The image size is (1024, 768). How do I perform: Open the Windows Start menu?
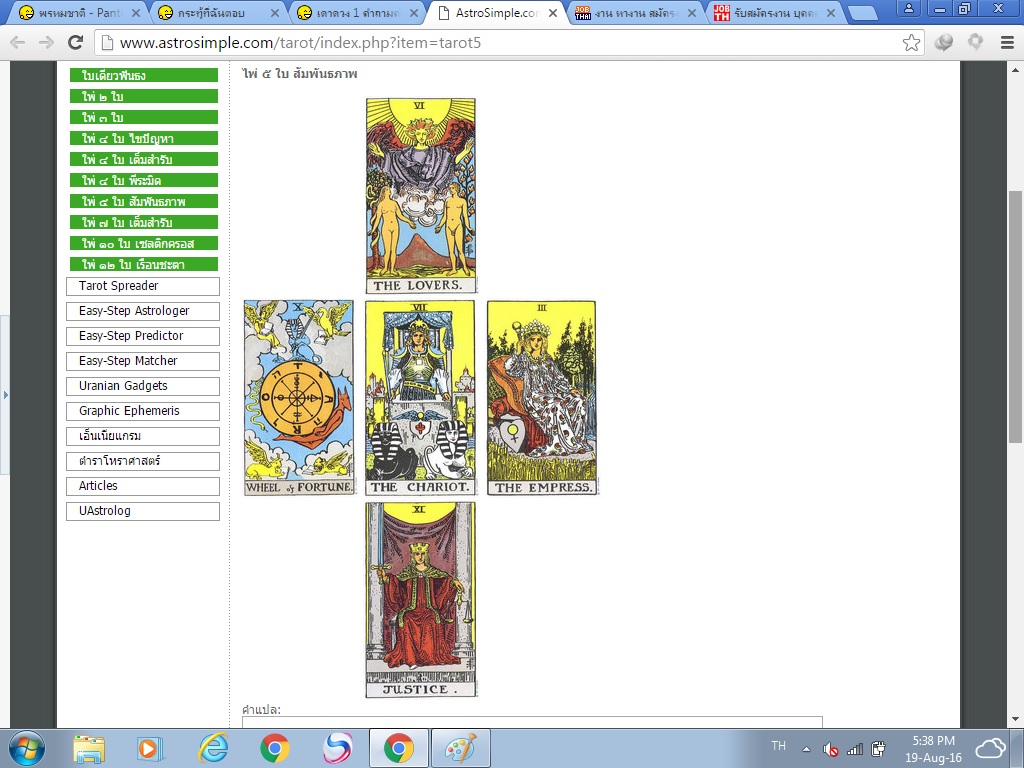click(x=27, y=748)
